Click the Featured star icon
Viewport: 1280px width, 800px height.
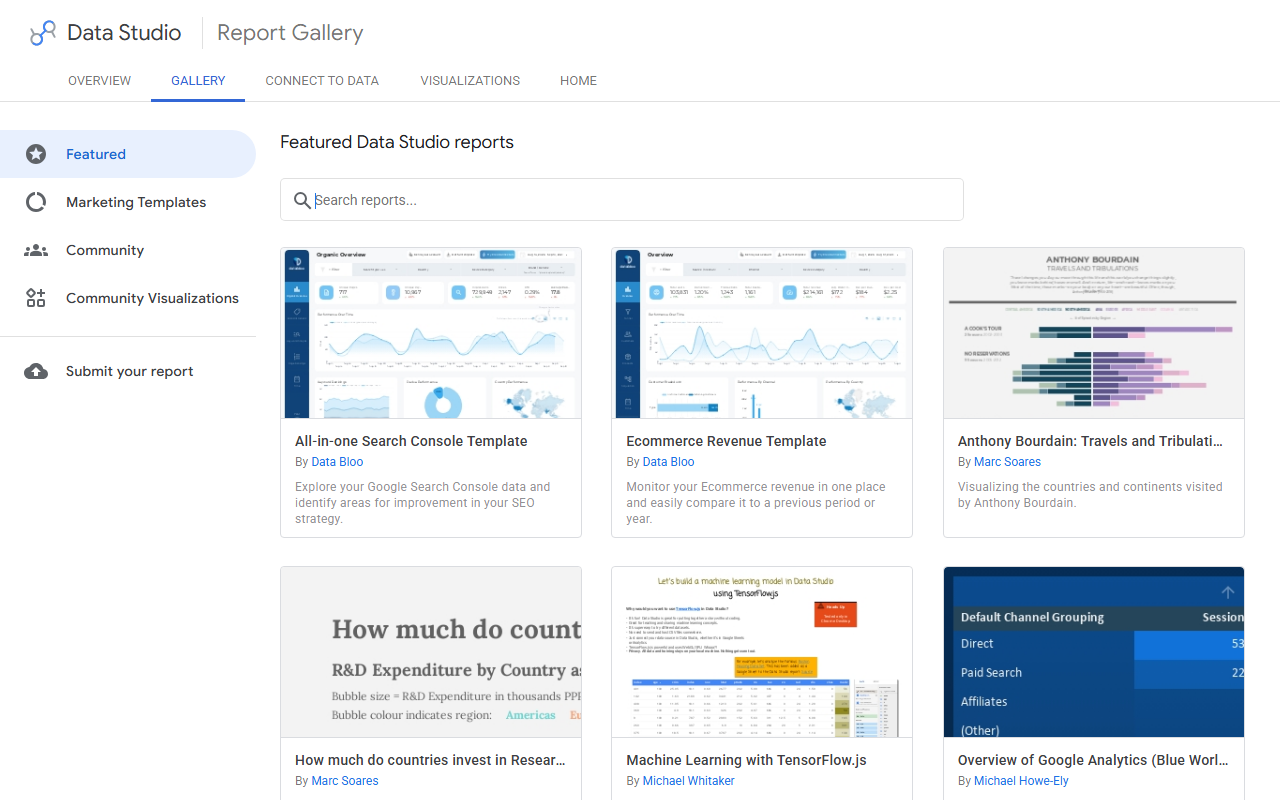tap(36, 154)
